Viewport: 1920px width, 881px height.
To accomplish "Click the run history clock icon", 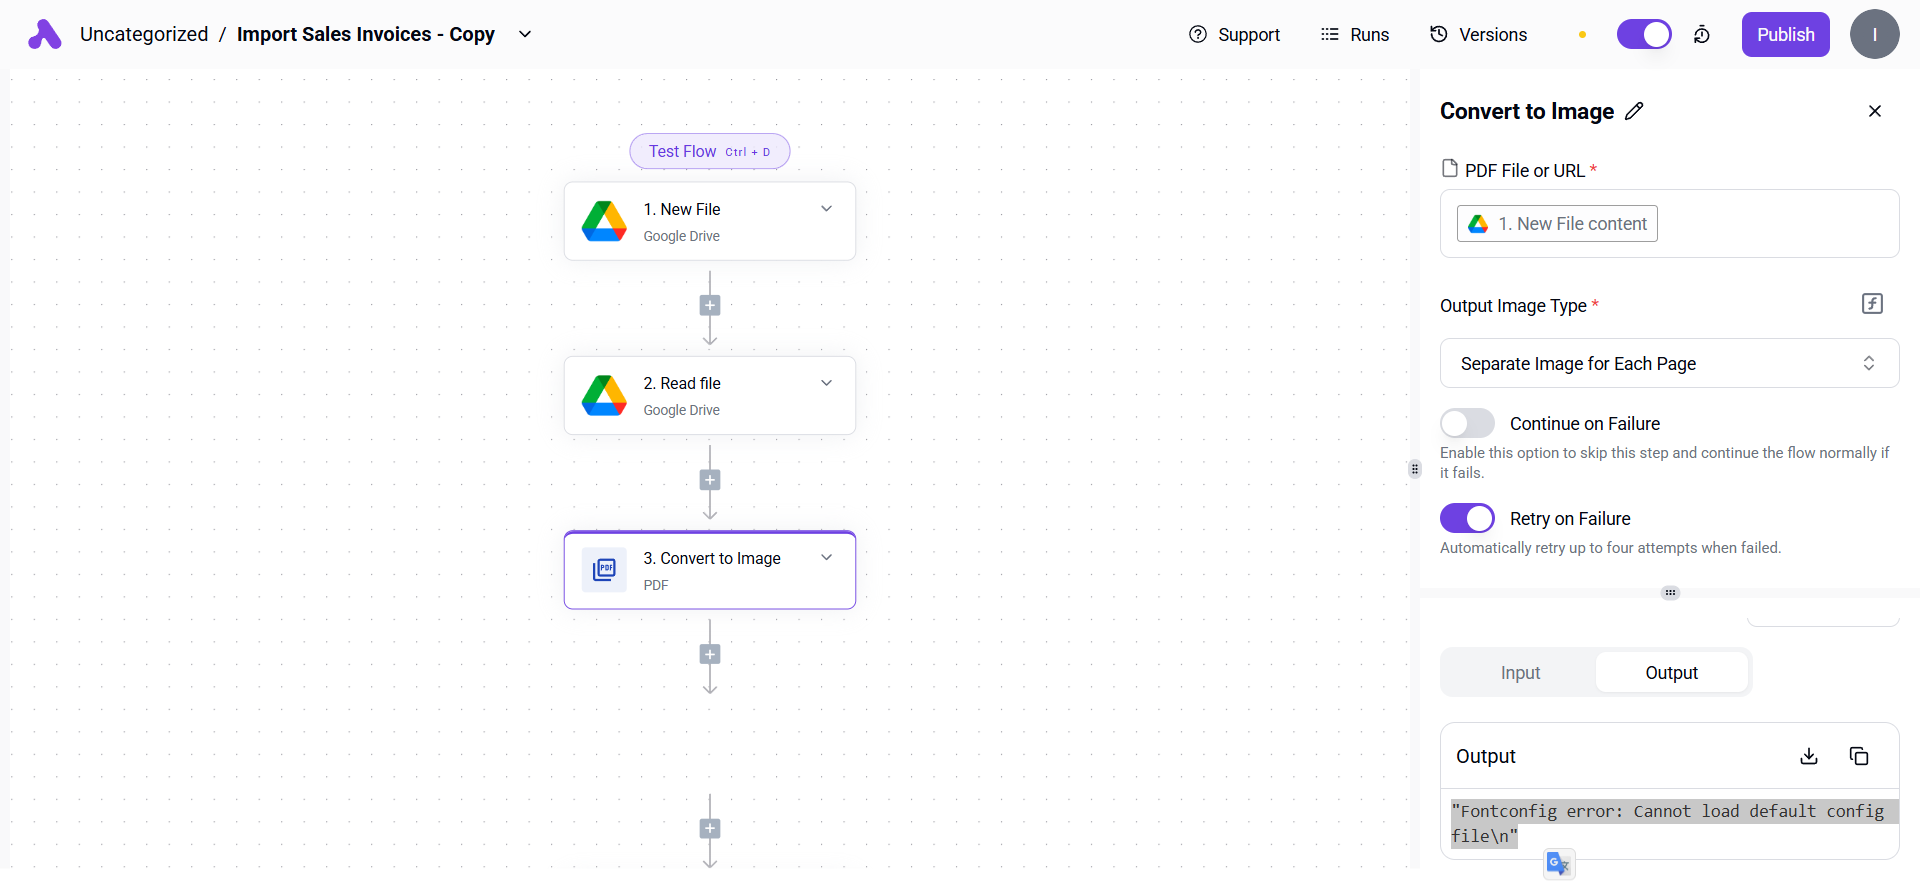I will (x=1701, y=35).
